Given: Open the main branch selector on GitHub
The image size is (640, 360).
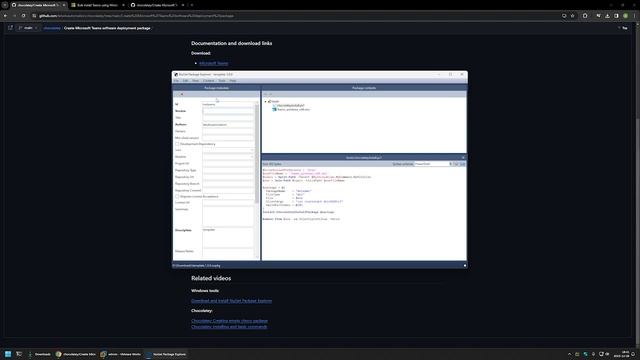Looking at the screenshot, I should 28,28.
